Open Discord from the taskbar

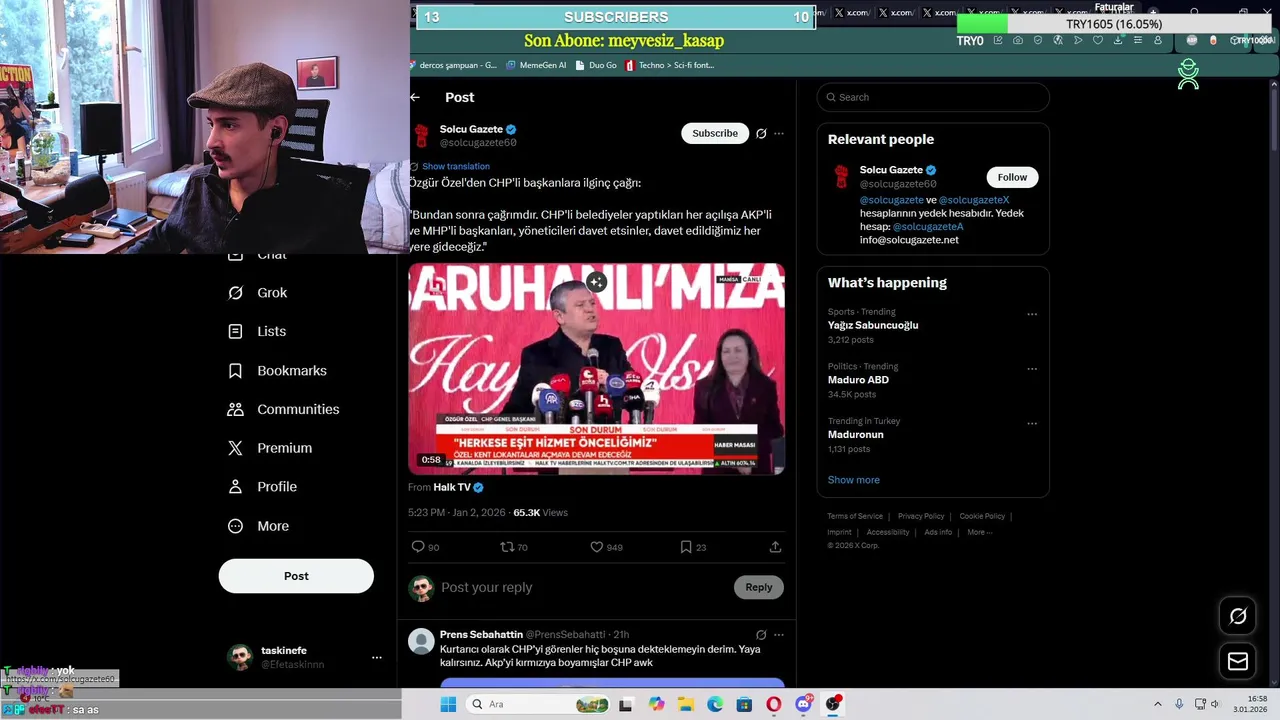pyautogui.click(x=803, y=704)
